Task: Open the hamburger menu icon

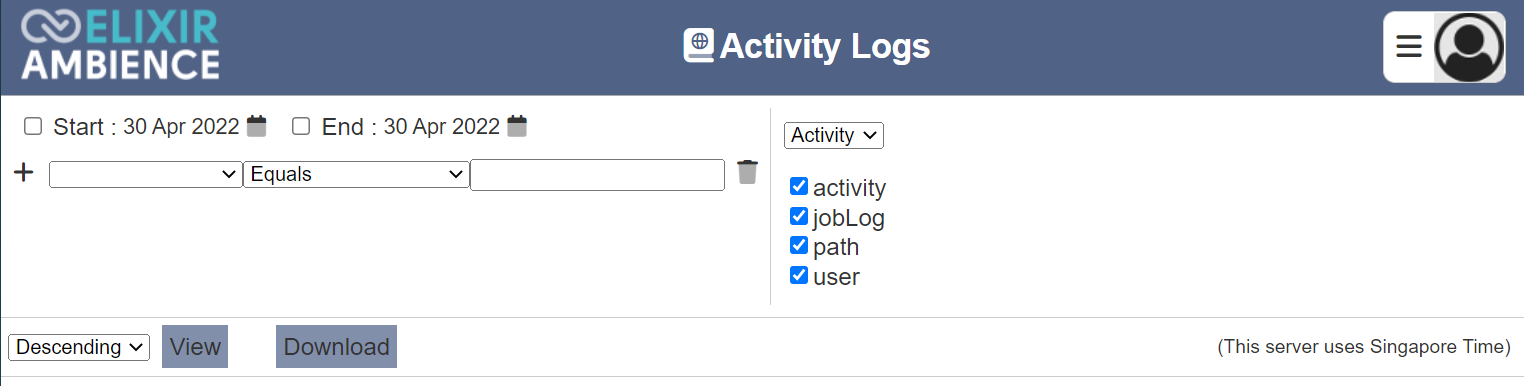Action: click(1409, 46)
